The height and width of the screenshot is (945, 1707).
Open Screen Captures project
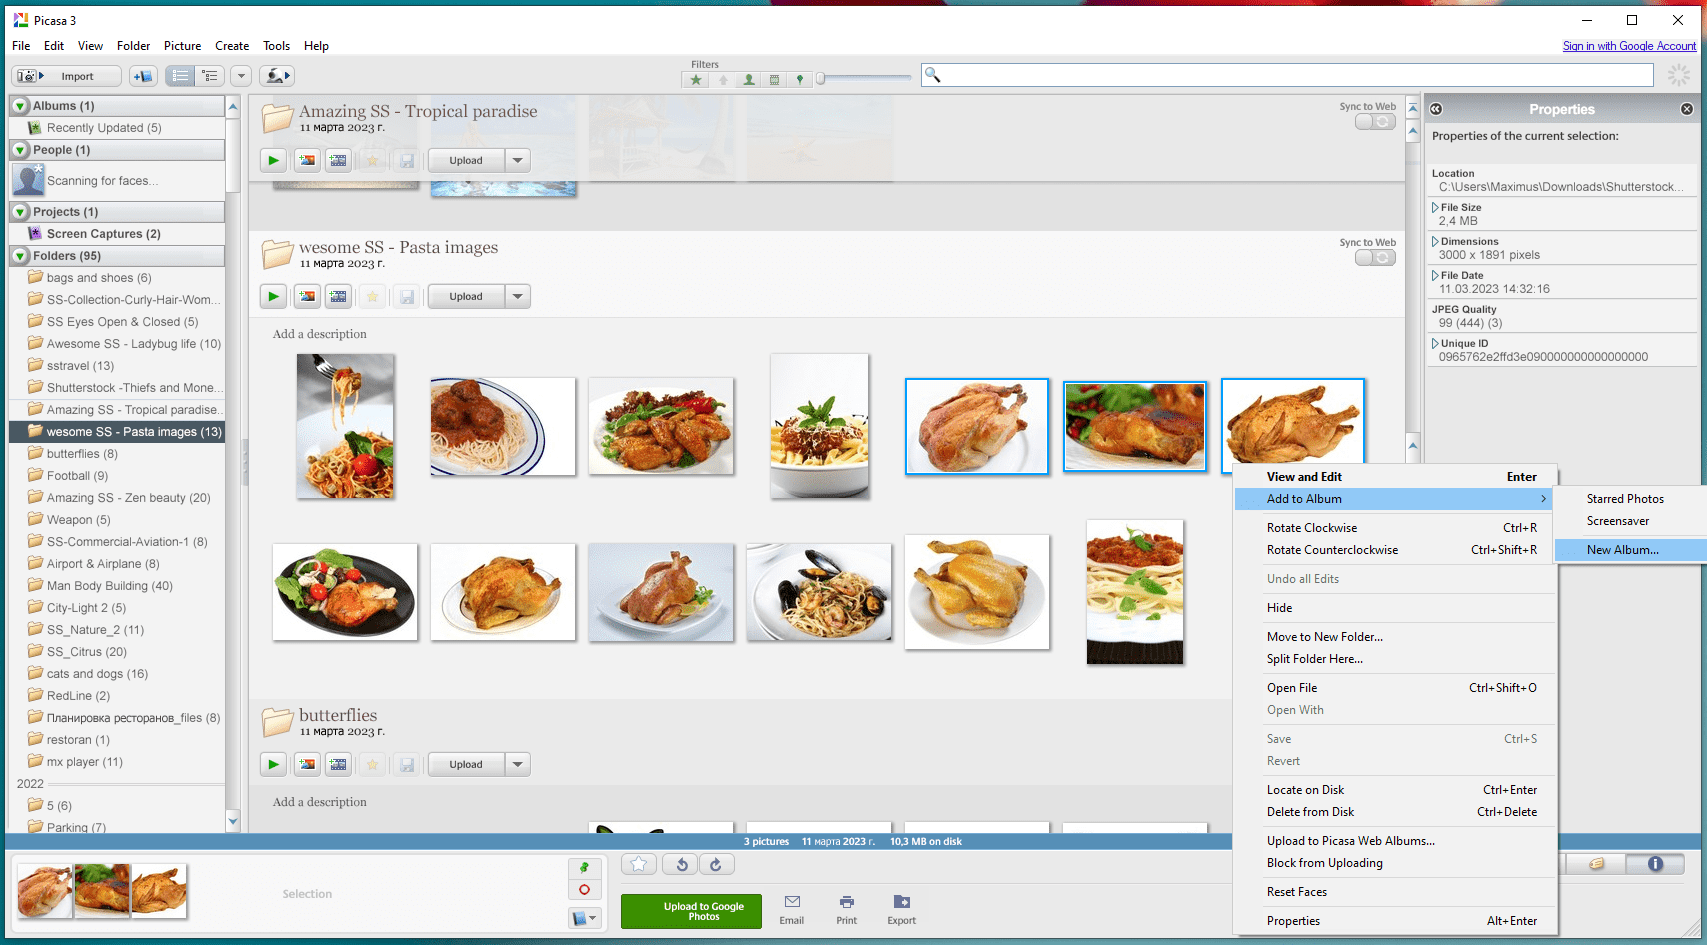103,234
